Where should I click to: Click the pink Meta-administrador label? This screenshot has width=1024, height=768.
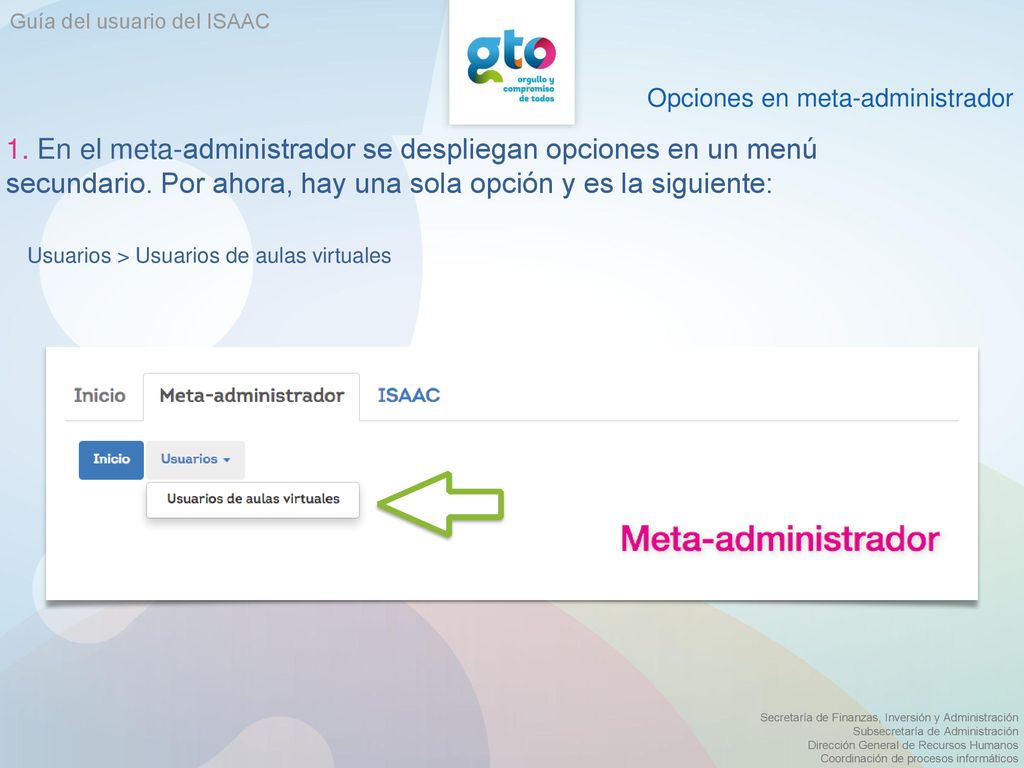[780, 539]
